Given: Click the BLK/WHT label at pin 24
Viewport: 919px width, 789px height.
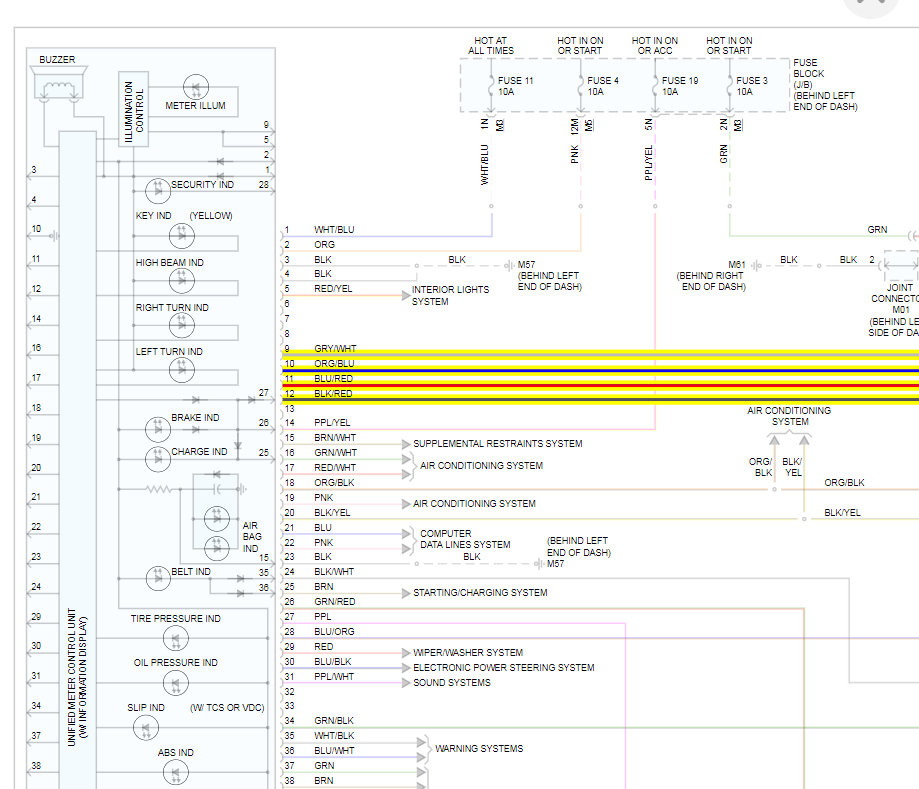Looking at the screenshot, I should [334, 572].
